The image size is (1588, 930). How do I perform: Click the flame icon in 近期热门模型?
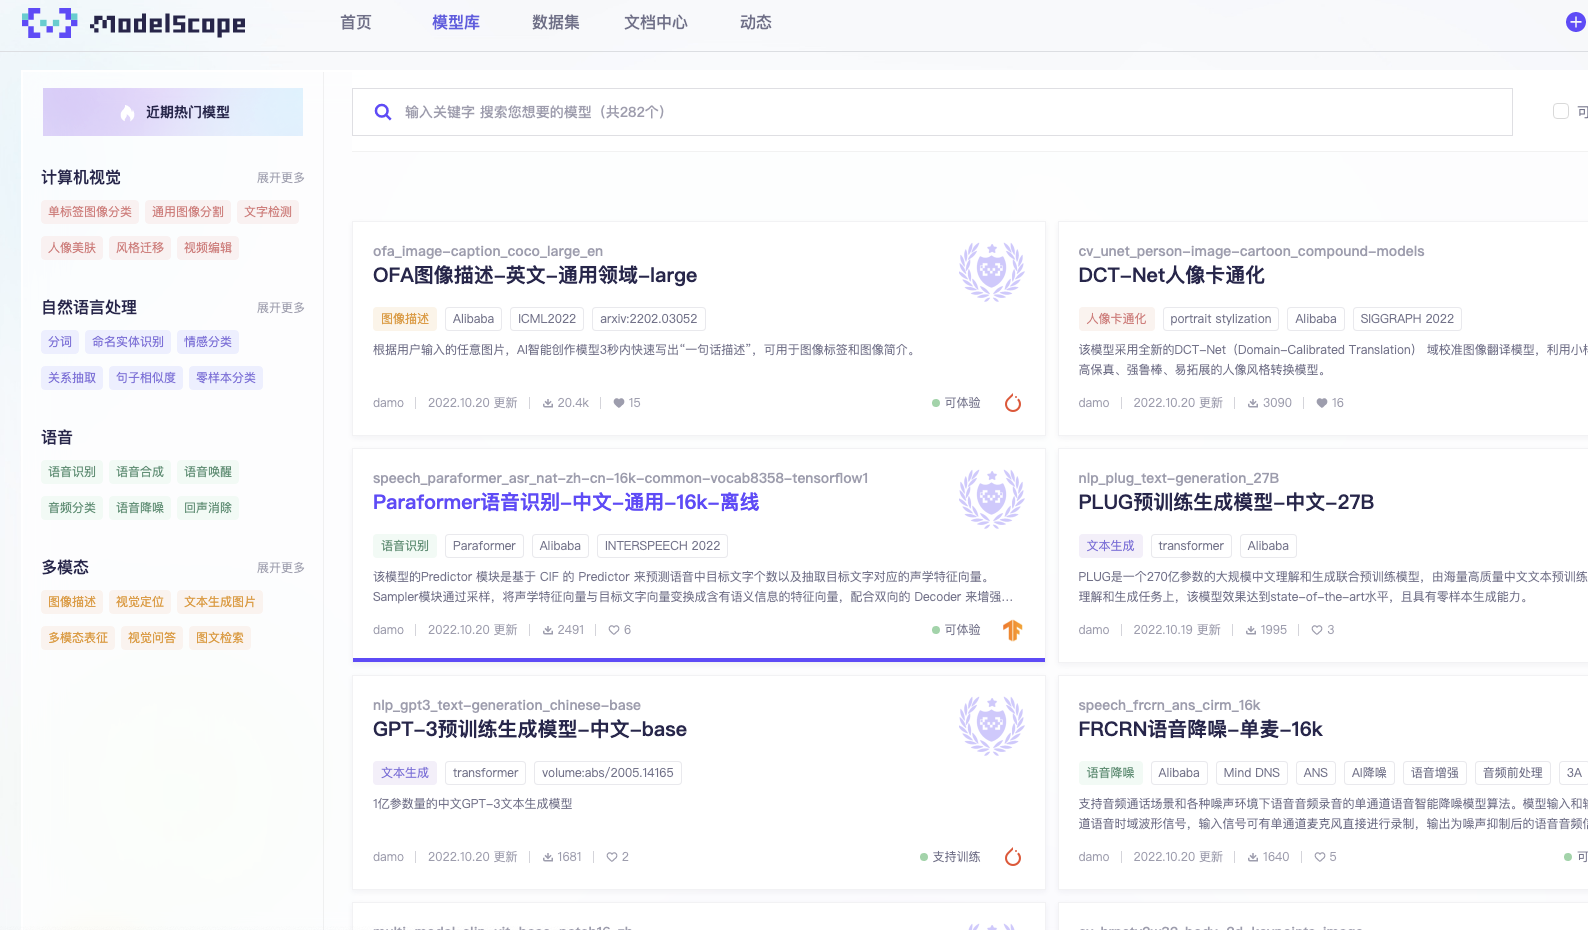[x=127, y=113]
